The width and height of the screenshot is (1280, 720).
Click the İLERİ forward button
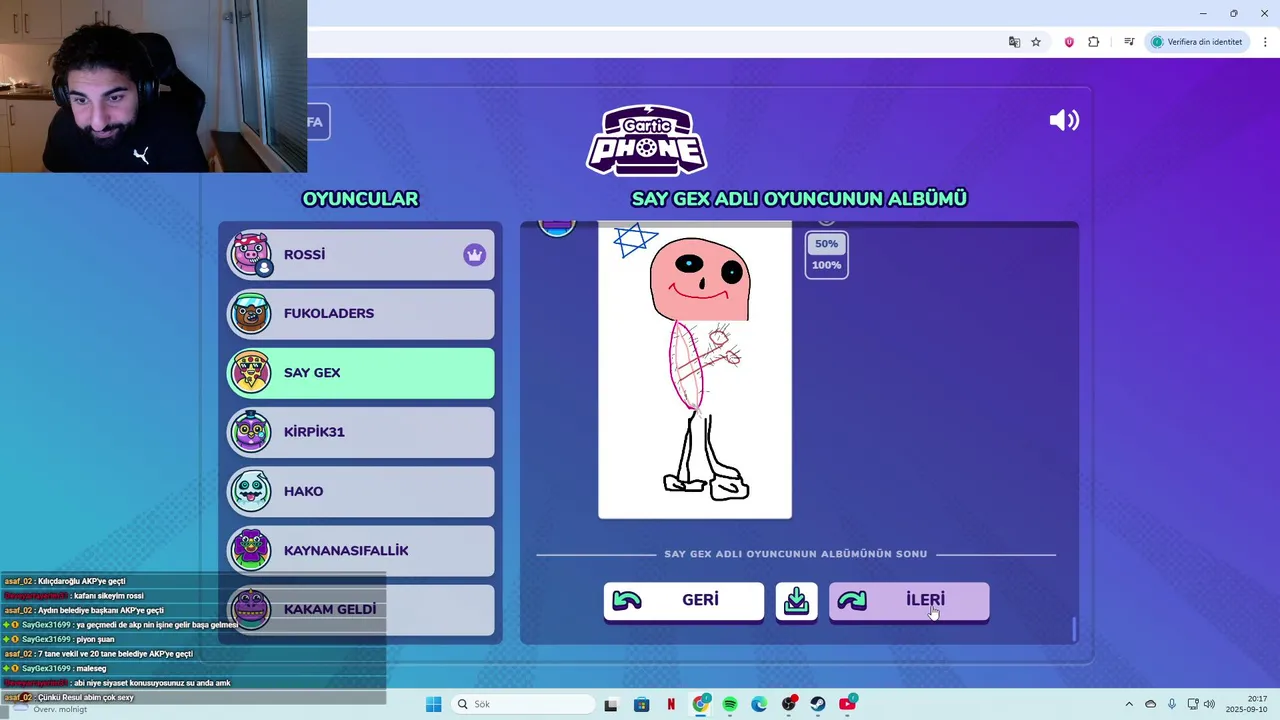tap(909, 601)
